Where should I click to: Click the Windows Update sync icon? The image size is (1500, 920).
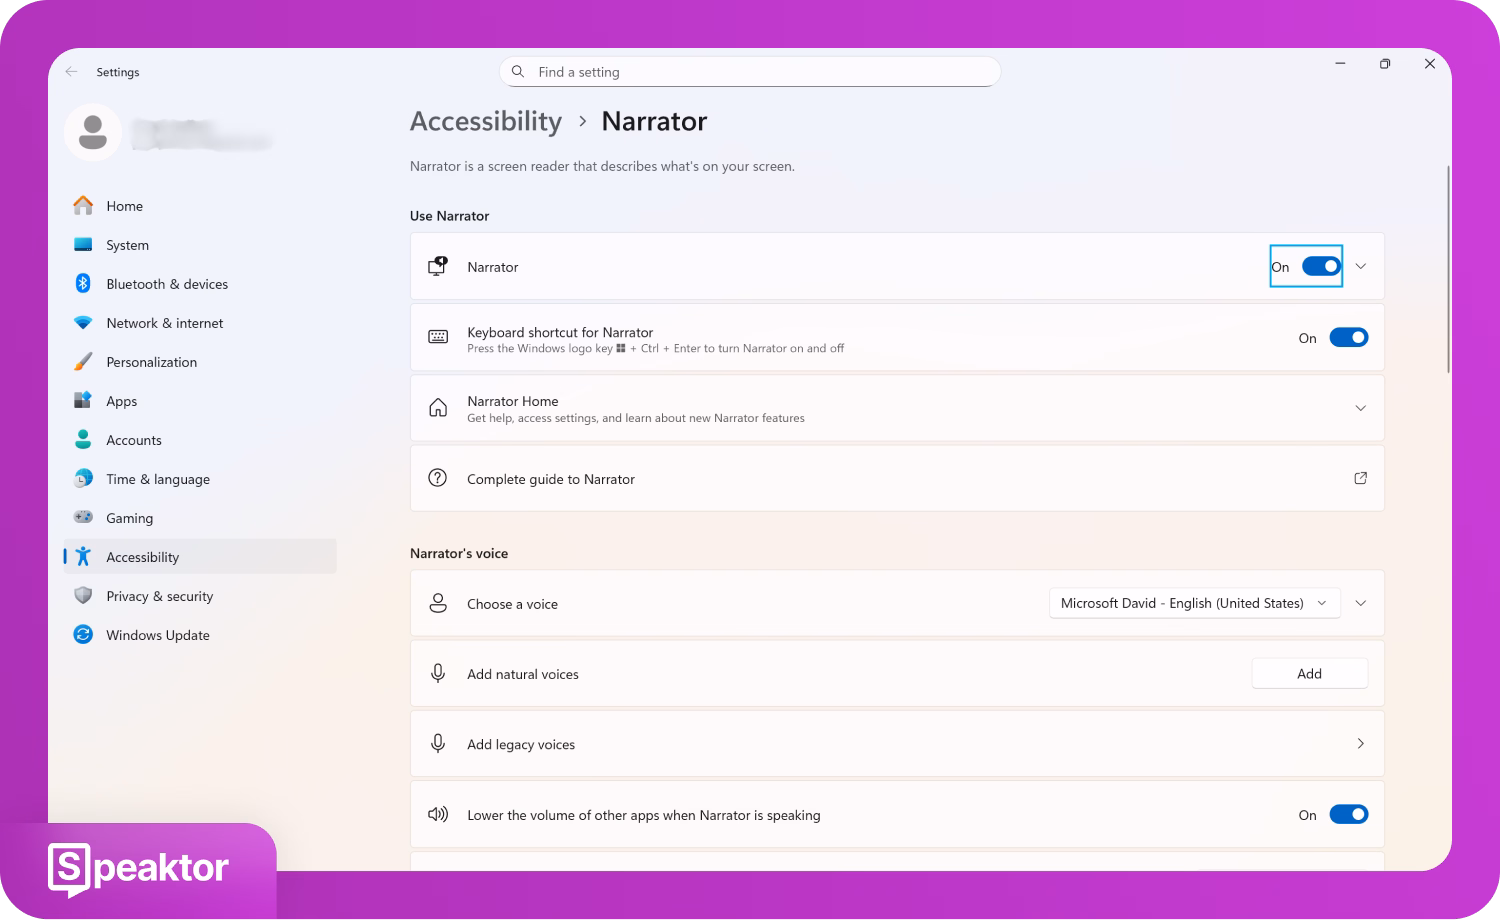83,635
